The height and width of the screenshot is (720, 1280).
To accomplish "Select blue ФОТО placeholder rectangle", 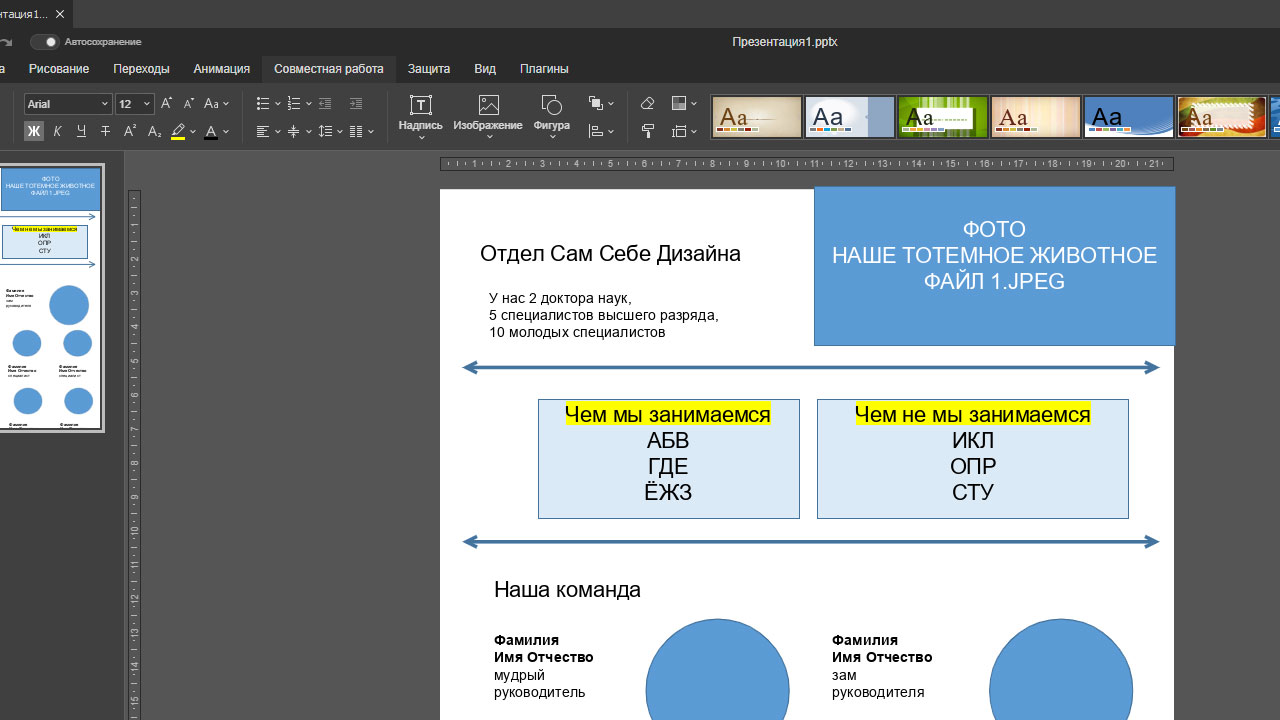I will coord(994,266).
